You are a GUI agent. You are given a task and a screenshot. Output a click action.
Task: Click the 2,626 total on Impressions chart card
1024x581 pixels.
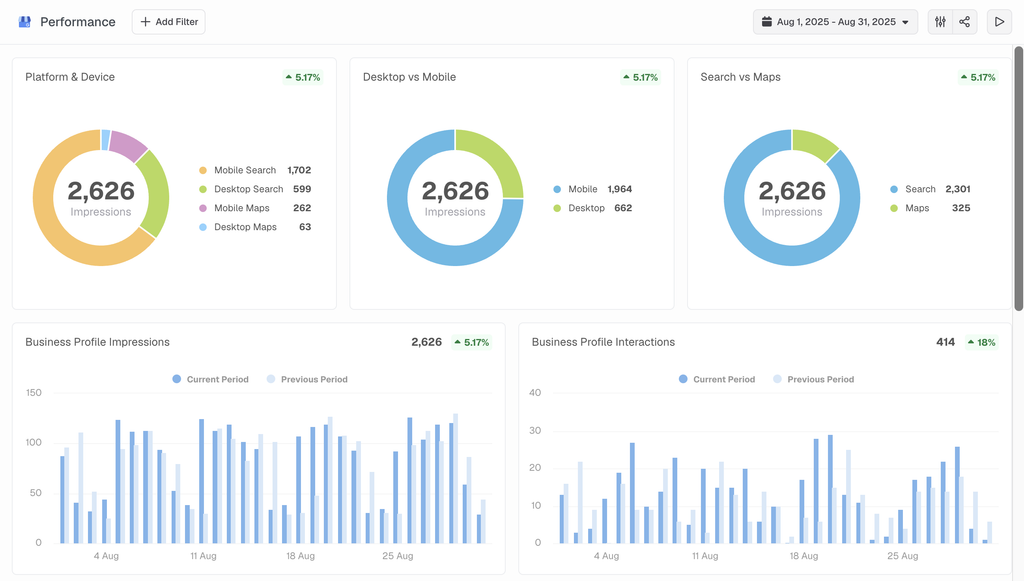click(x=426, y=342)
